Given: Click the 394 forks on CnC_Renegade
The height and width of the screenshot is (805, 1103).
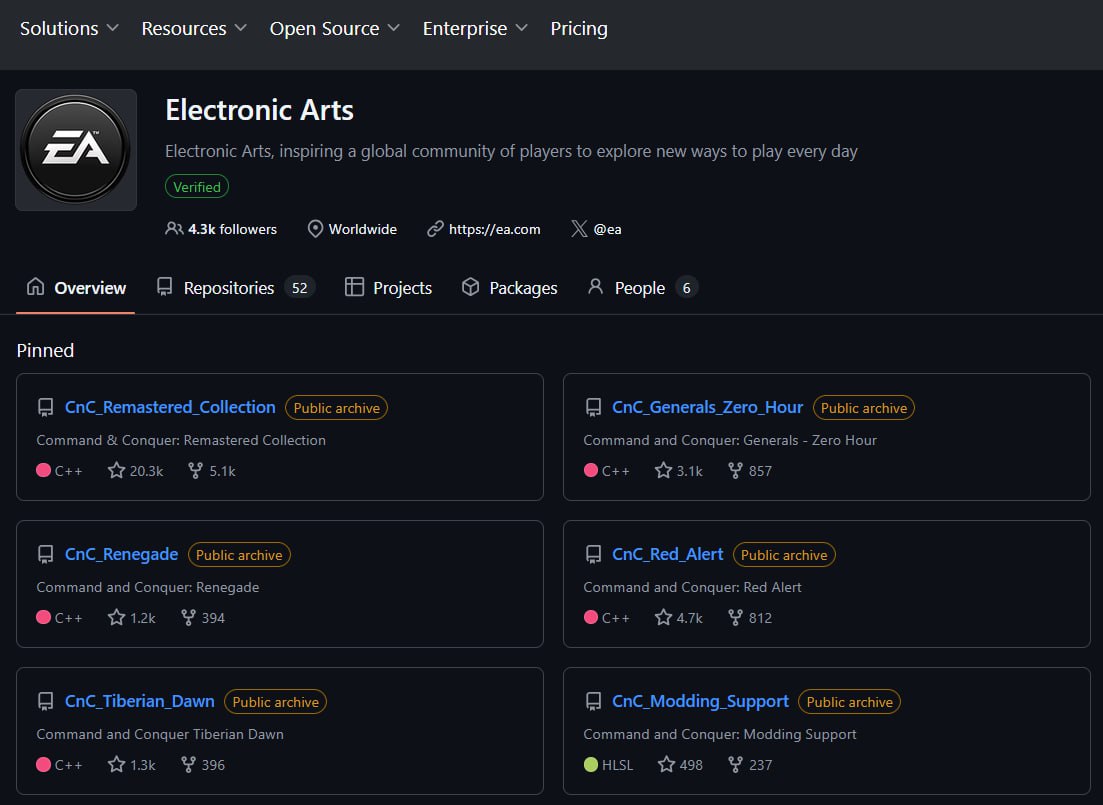Looking at the screenshot, I should (x=203, y=618).
